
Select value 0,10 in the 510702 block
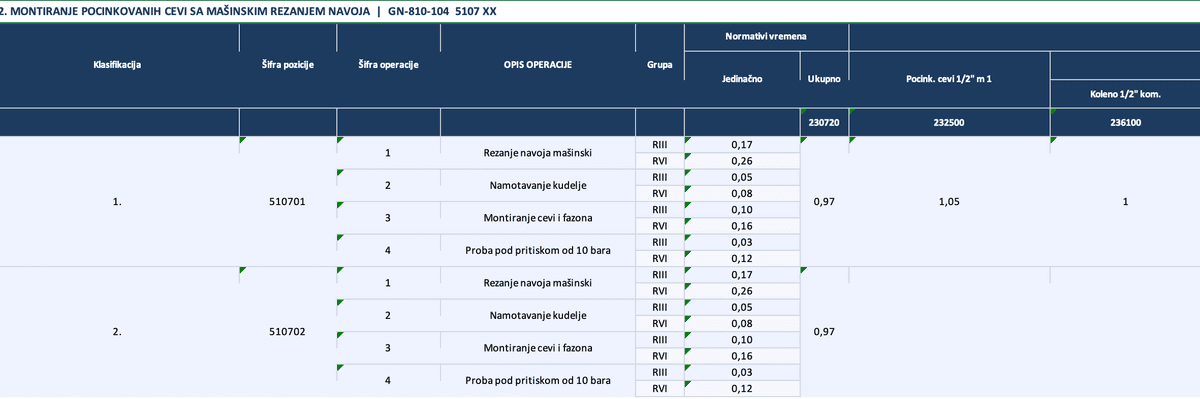(x=742, y=340)
